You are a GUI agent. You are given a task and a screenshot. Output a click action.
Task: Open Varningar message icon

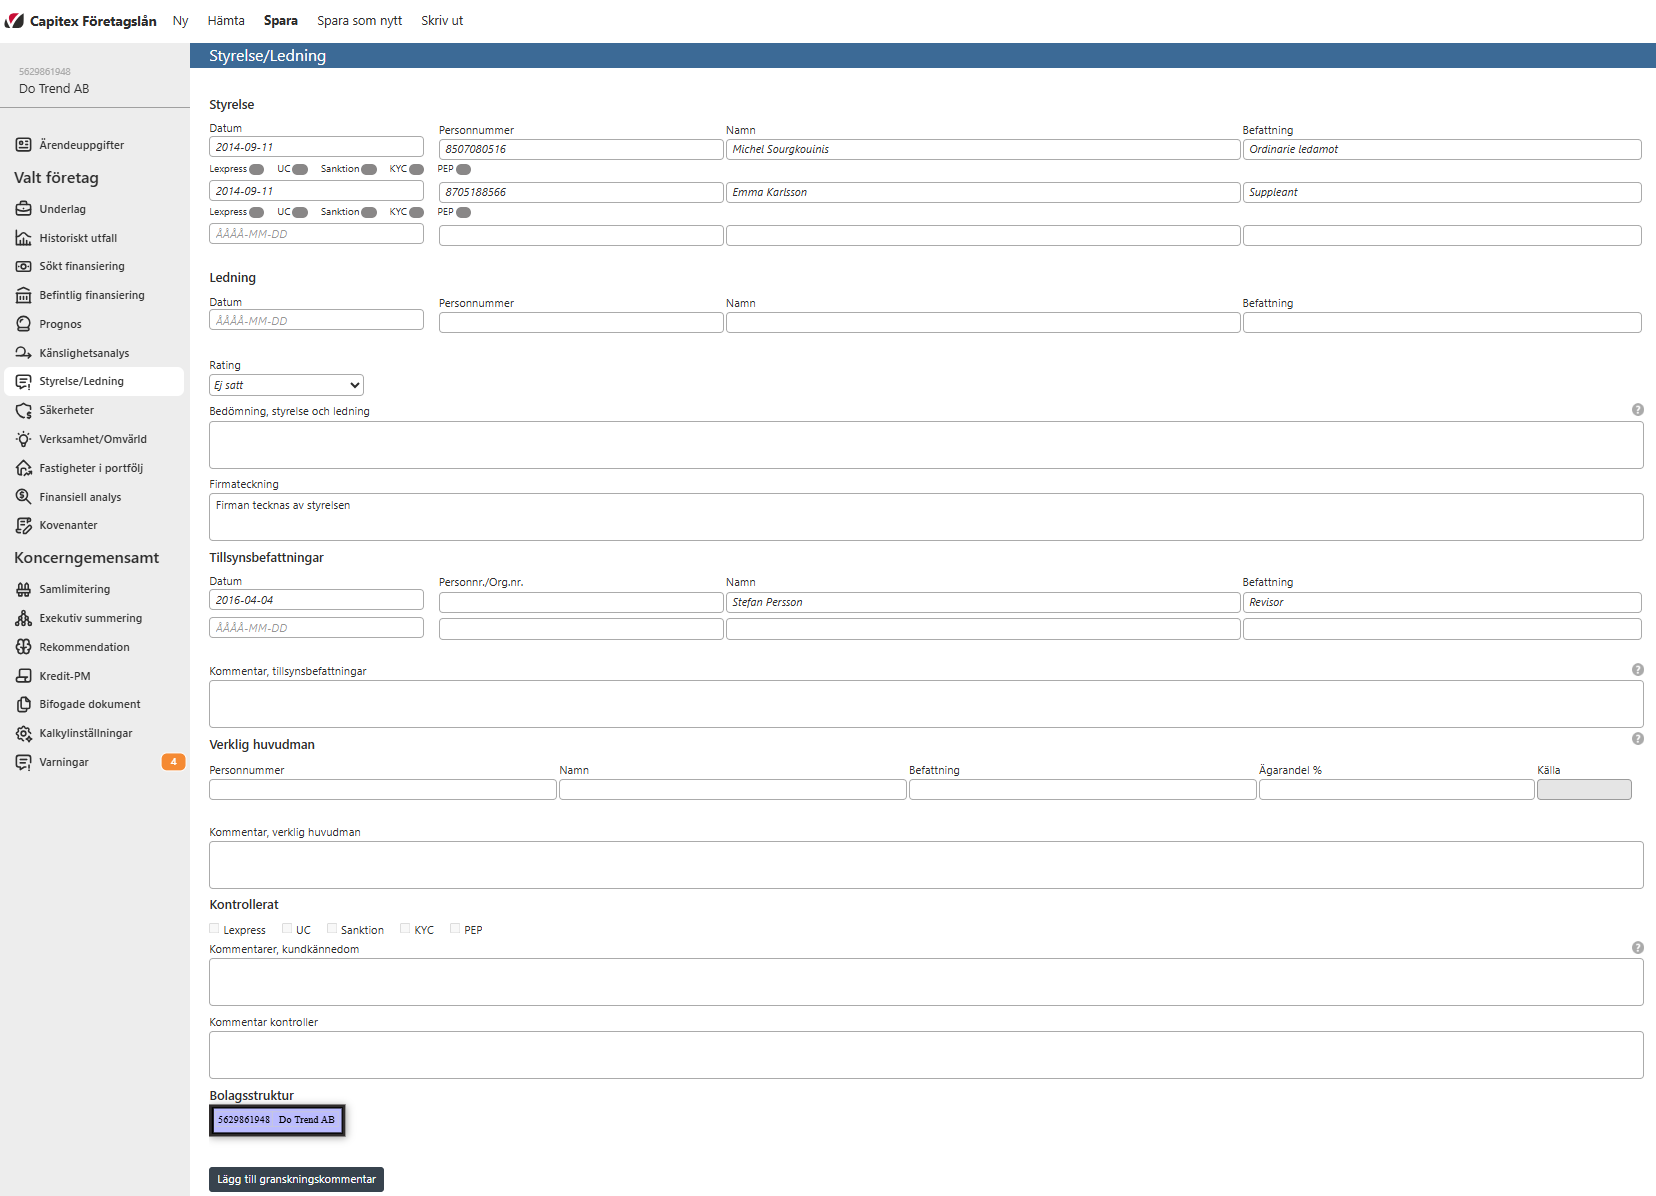tap(23, 762)
